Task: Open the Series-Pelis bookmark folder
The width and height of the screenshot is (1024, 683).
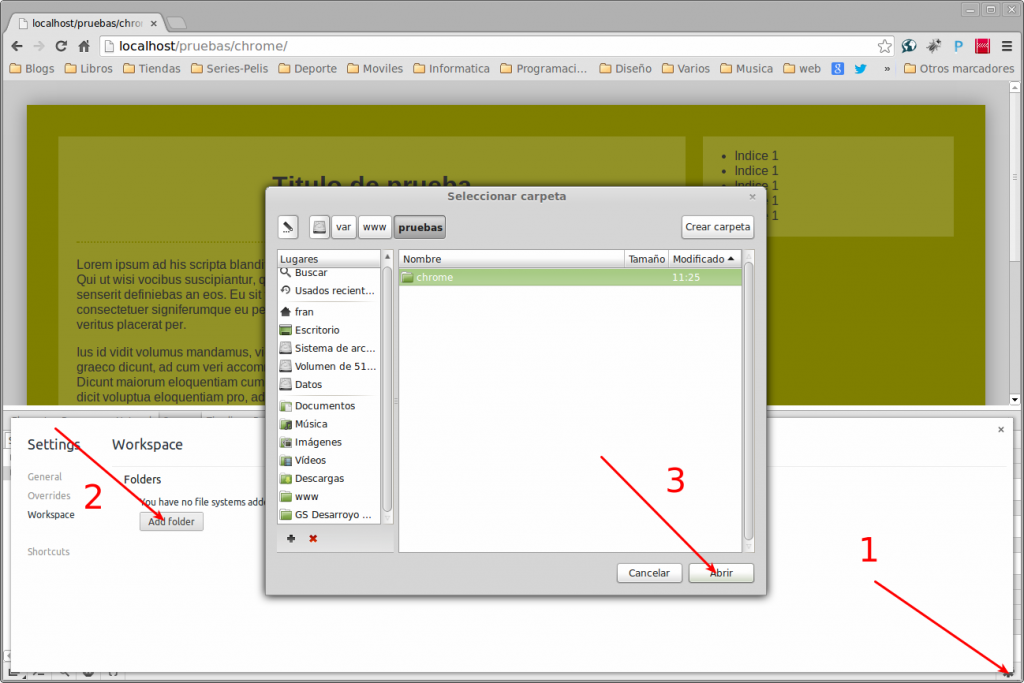Action: coord(229,68)
